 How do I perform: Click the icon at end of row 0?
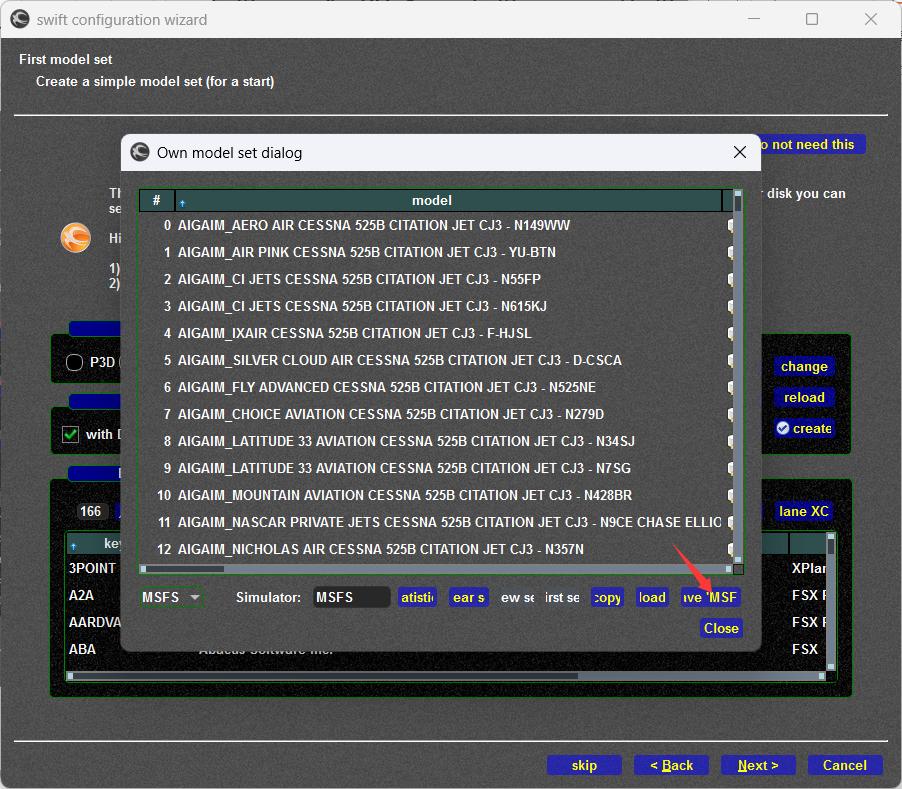tap(729, 225)
